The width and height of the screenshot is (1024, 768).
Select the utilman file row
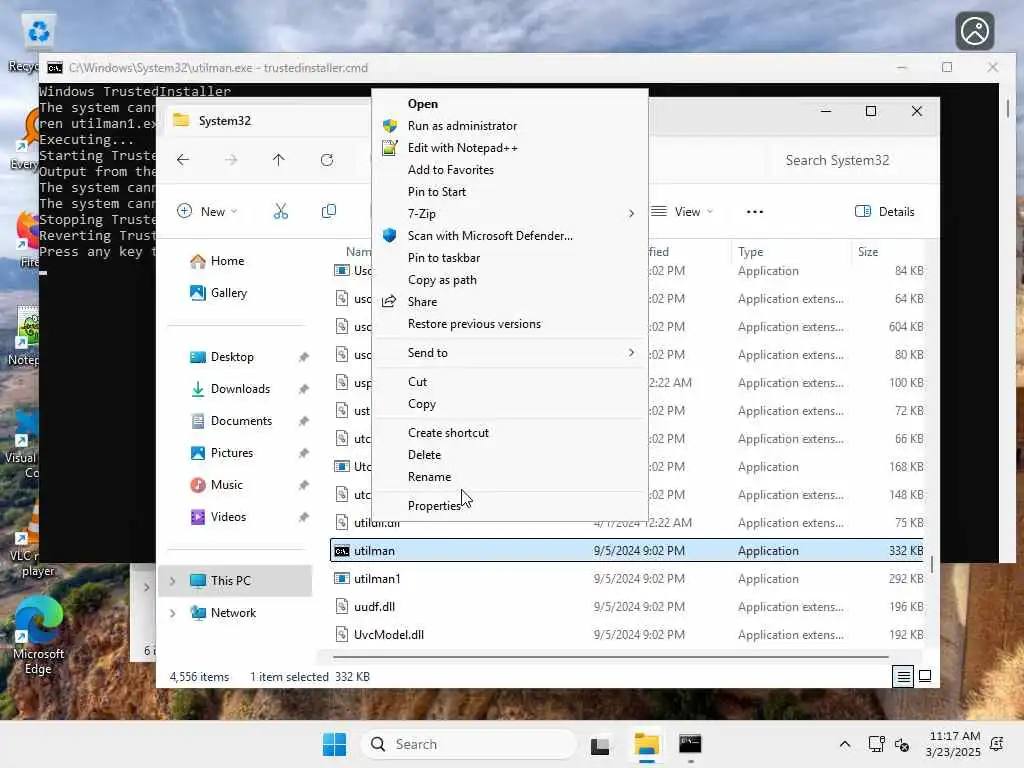[x=627, y=551]
